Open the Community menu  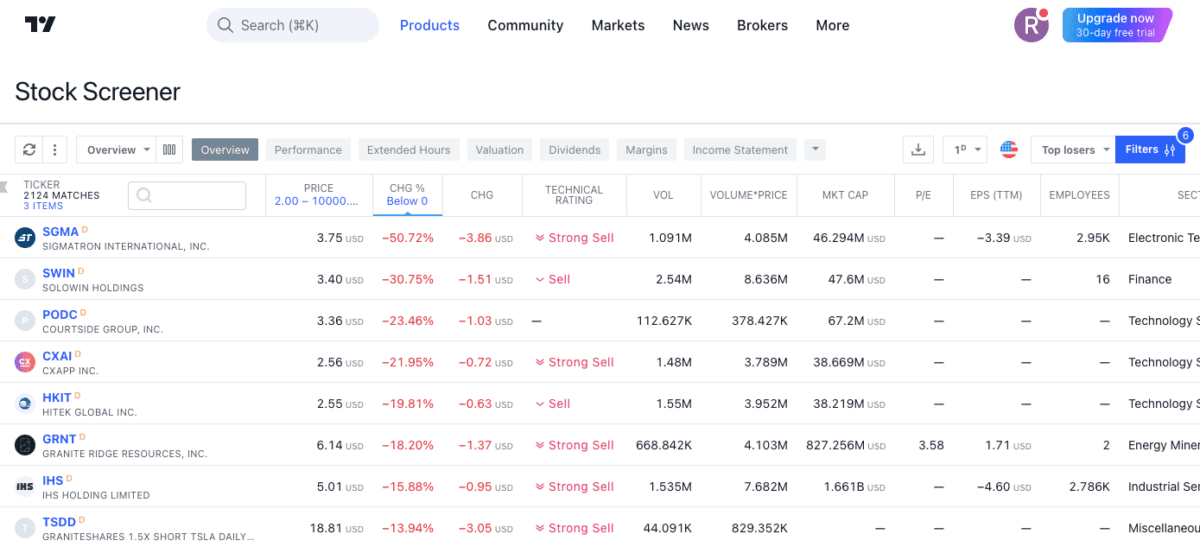coord(525,25)
